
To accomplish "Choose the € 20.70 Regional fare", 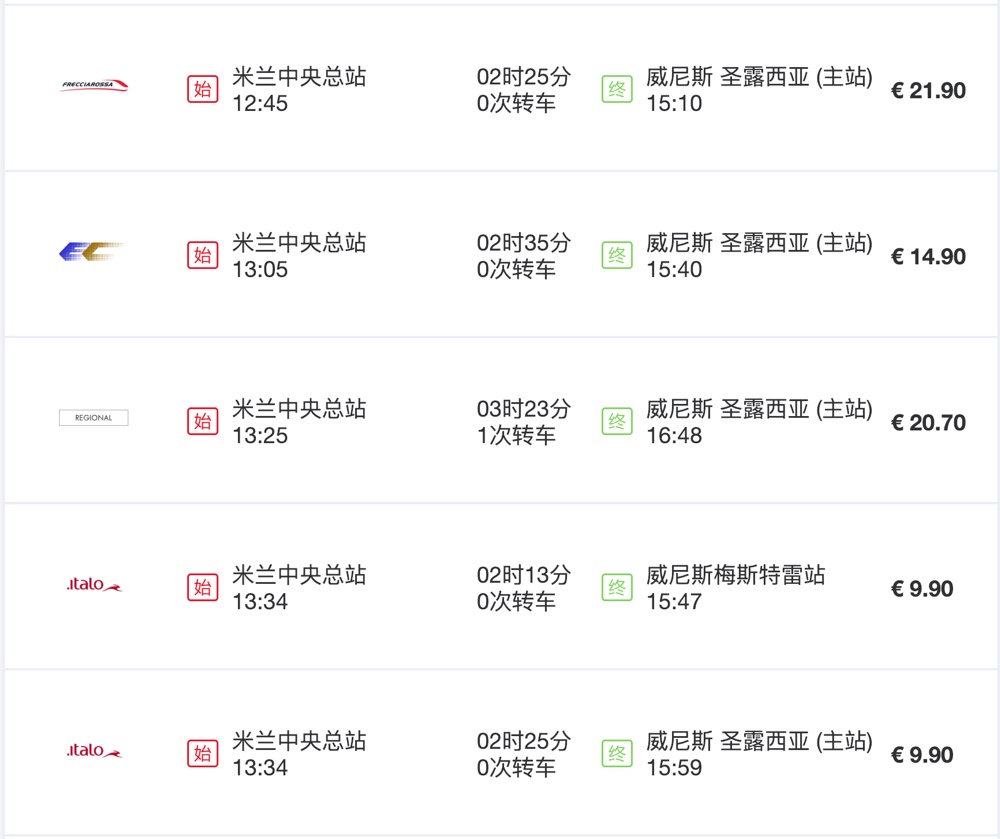I will tap(928, 423).
